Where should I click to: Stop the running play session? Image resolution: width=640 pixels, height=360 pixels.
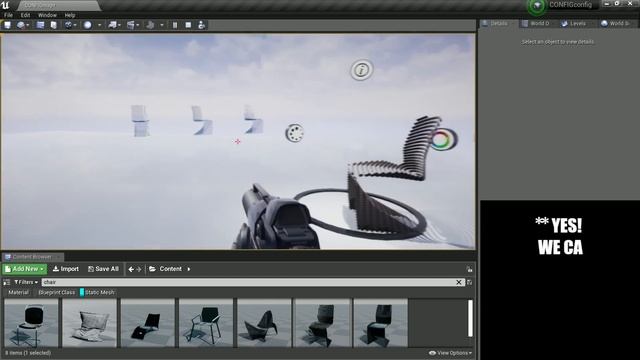point(188,25)
